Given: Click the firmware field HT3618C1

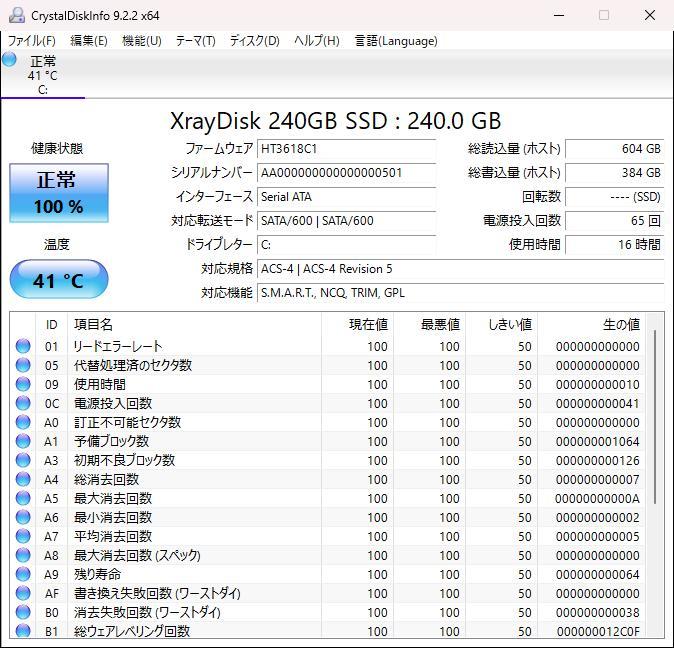Looking at the screenshot, I should (346, 149).
